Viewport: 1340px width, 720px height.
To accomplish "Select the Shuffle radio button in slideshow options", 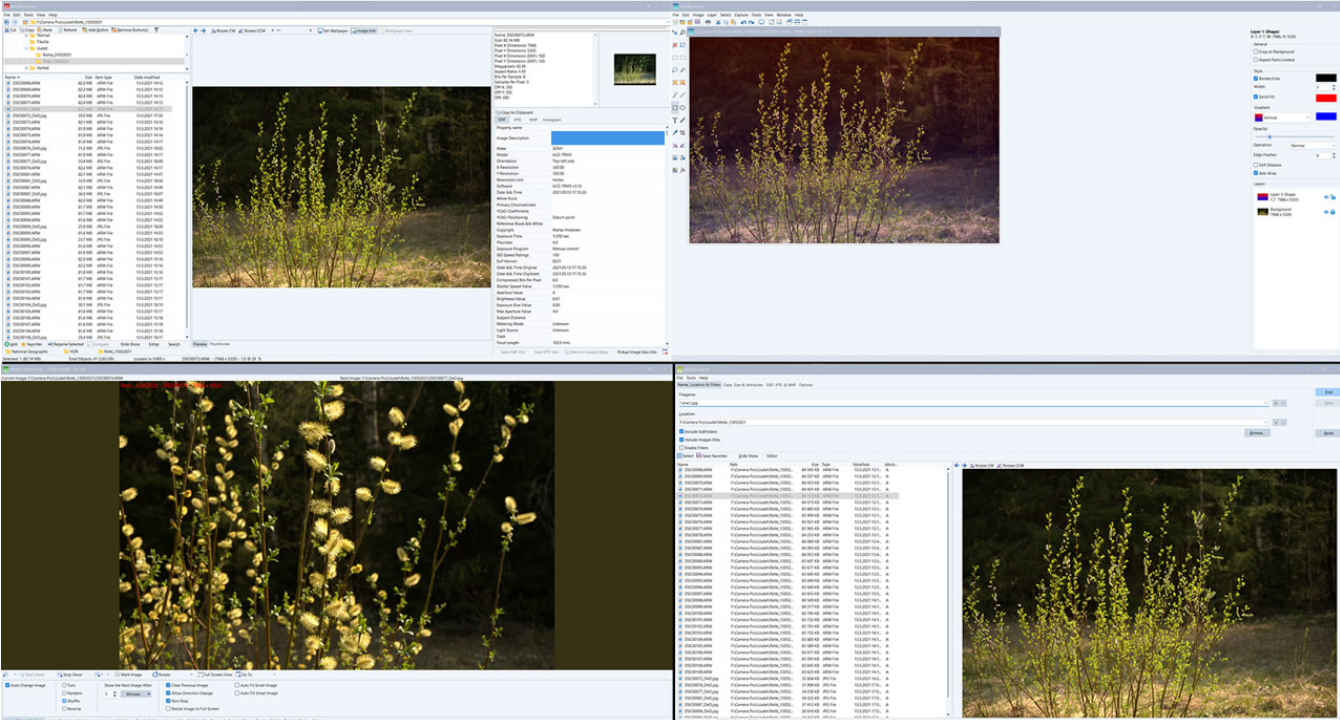I will pyautogui.click(x=64, y=701).
